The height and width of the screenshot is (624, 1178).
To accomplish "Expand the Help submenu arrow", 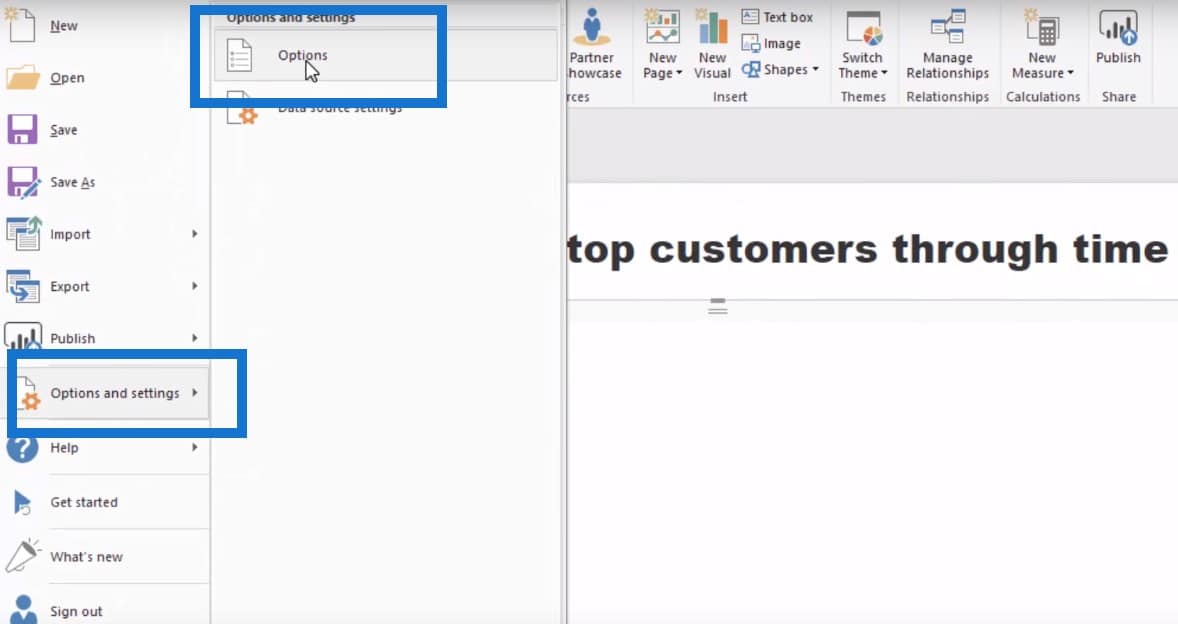I will point(195,447).
